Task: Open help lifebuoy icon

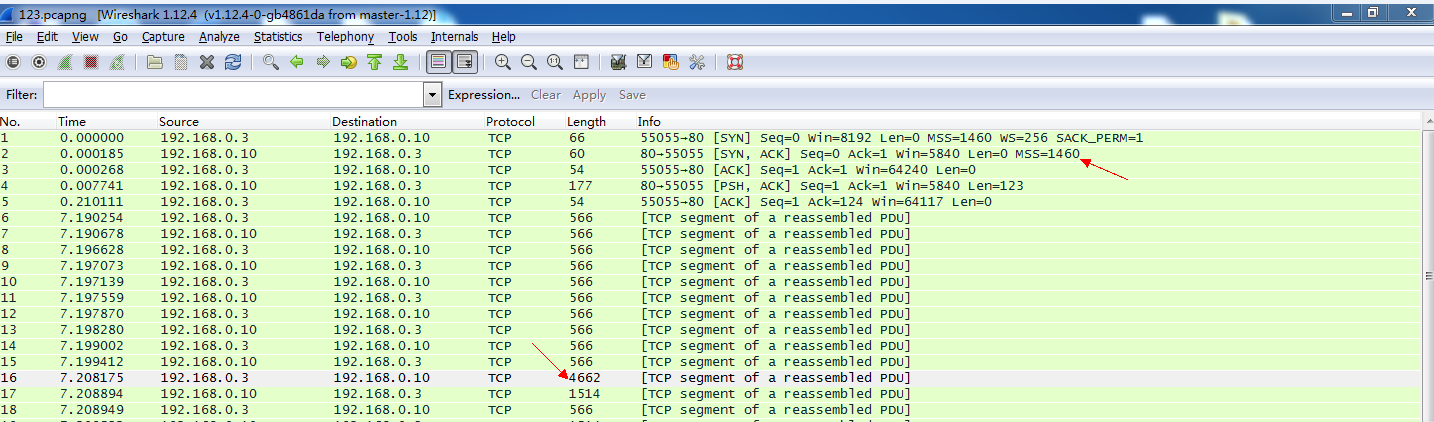Action: (735, 62)
